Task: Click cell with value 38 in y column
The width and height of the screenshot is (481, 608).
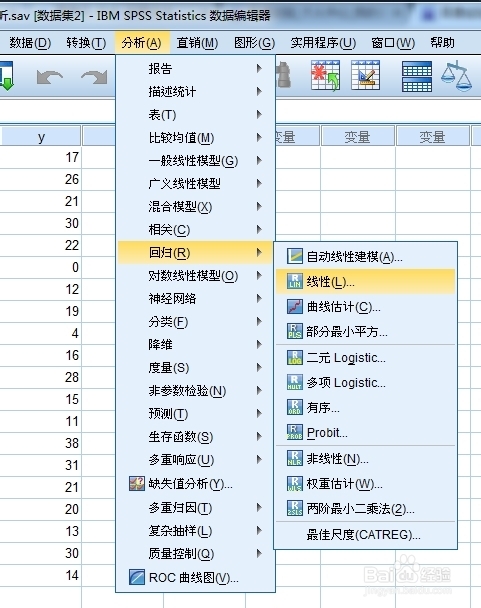Action: (41, 443)
